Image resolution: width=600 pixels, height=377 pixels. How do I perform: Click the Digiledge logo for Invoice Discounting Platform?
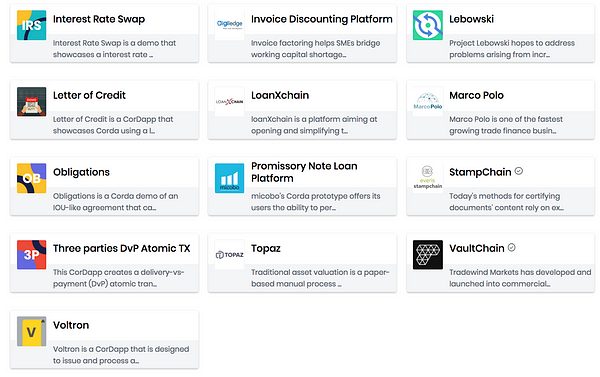pos(230,25)
